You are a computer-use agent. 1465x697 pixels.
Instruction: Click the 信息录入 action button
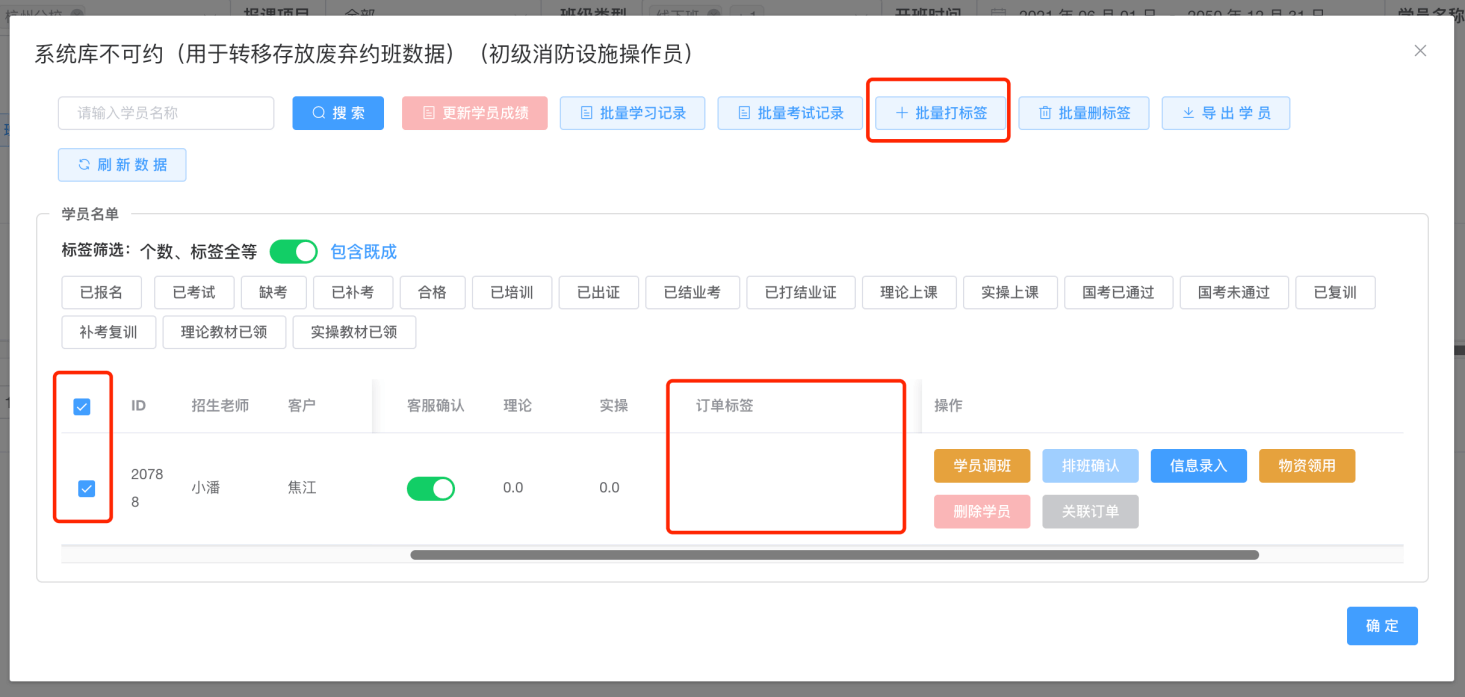[x=1198, y=466]
